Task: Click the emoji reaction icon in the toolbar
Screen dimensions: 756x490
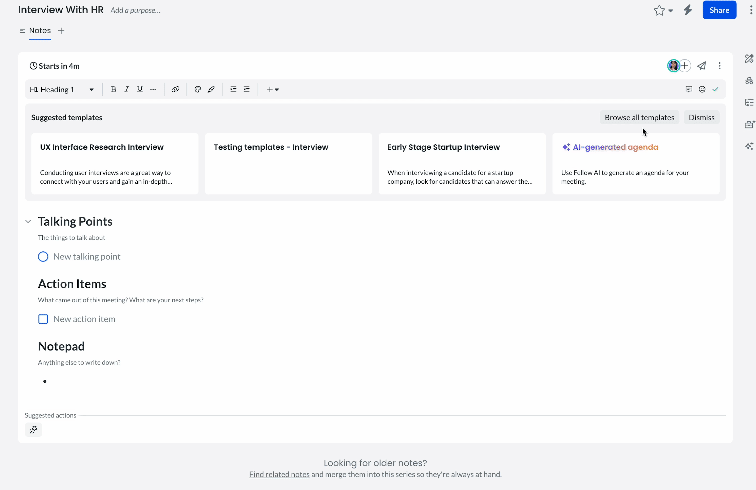Action: [x=702, y=89]
